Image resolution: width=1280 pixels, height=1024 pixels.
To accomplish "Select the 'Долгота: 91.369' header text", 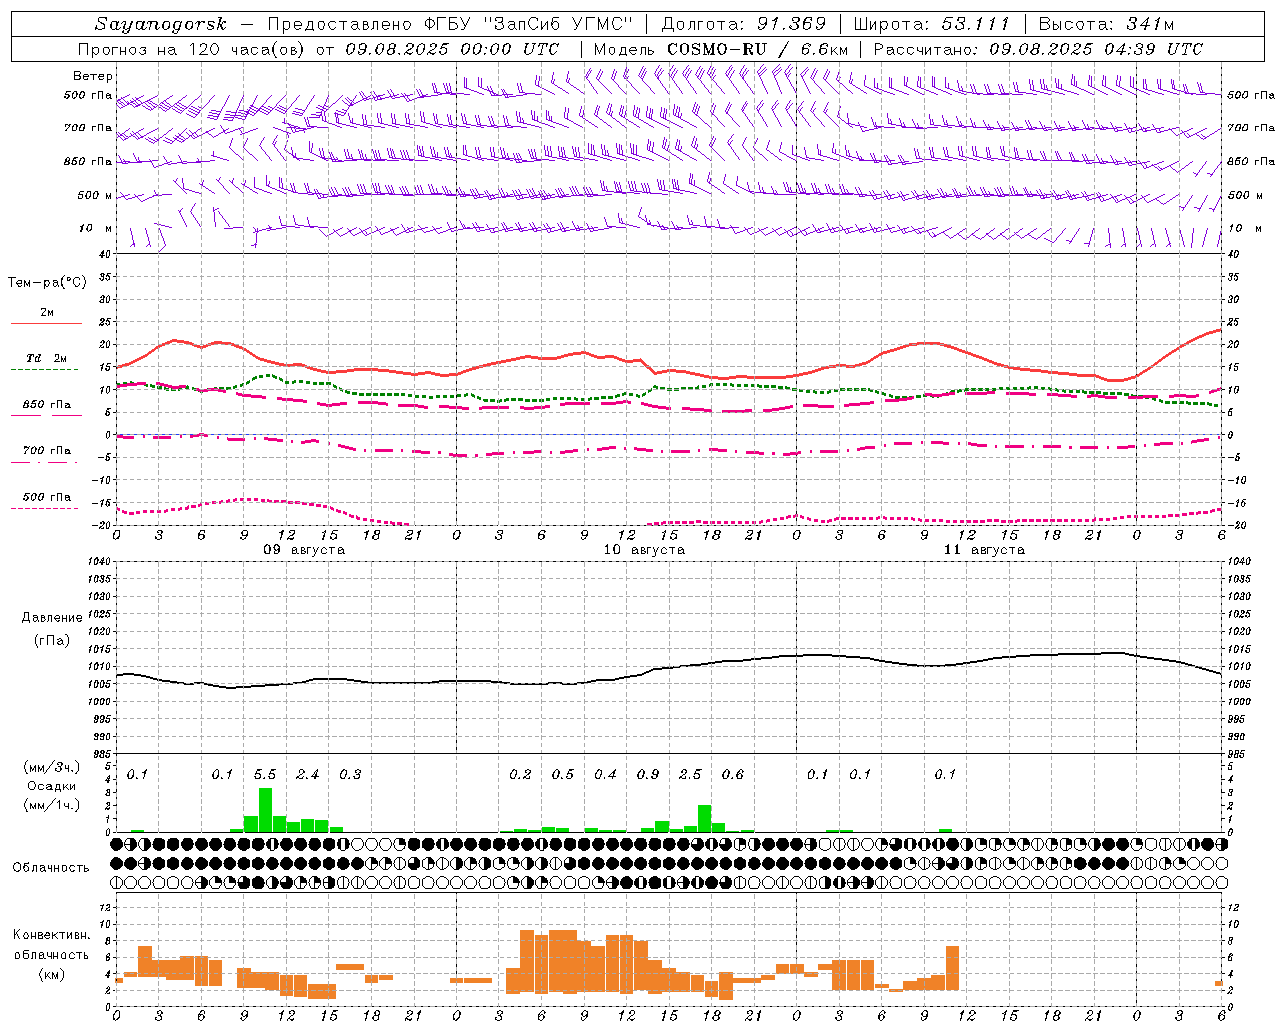I will pyautogui.click(x=744, y=24).
